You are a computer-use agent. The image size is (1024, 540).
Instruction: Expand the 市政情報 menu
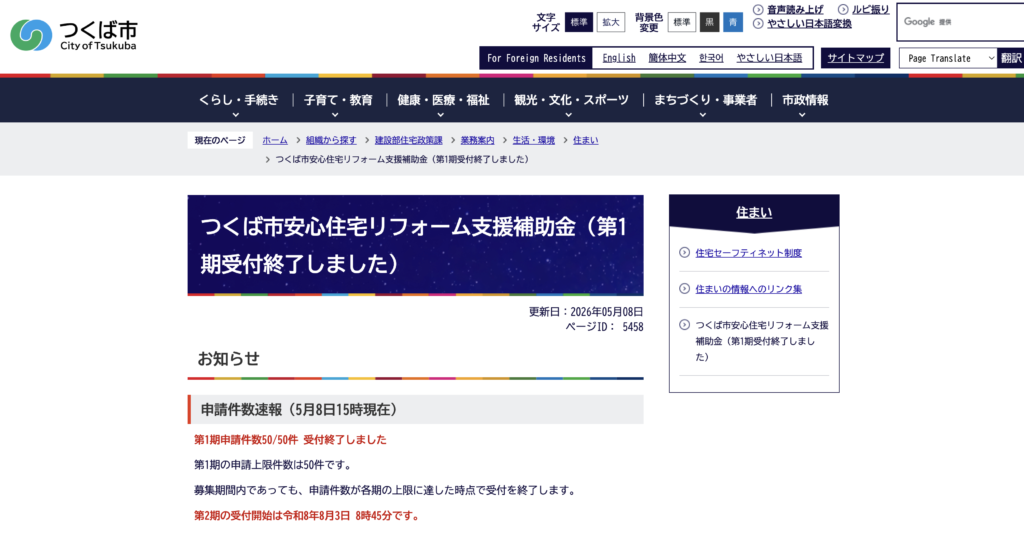[805, 100]
